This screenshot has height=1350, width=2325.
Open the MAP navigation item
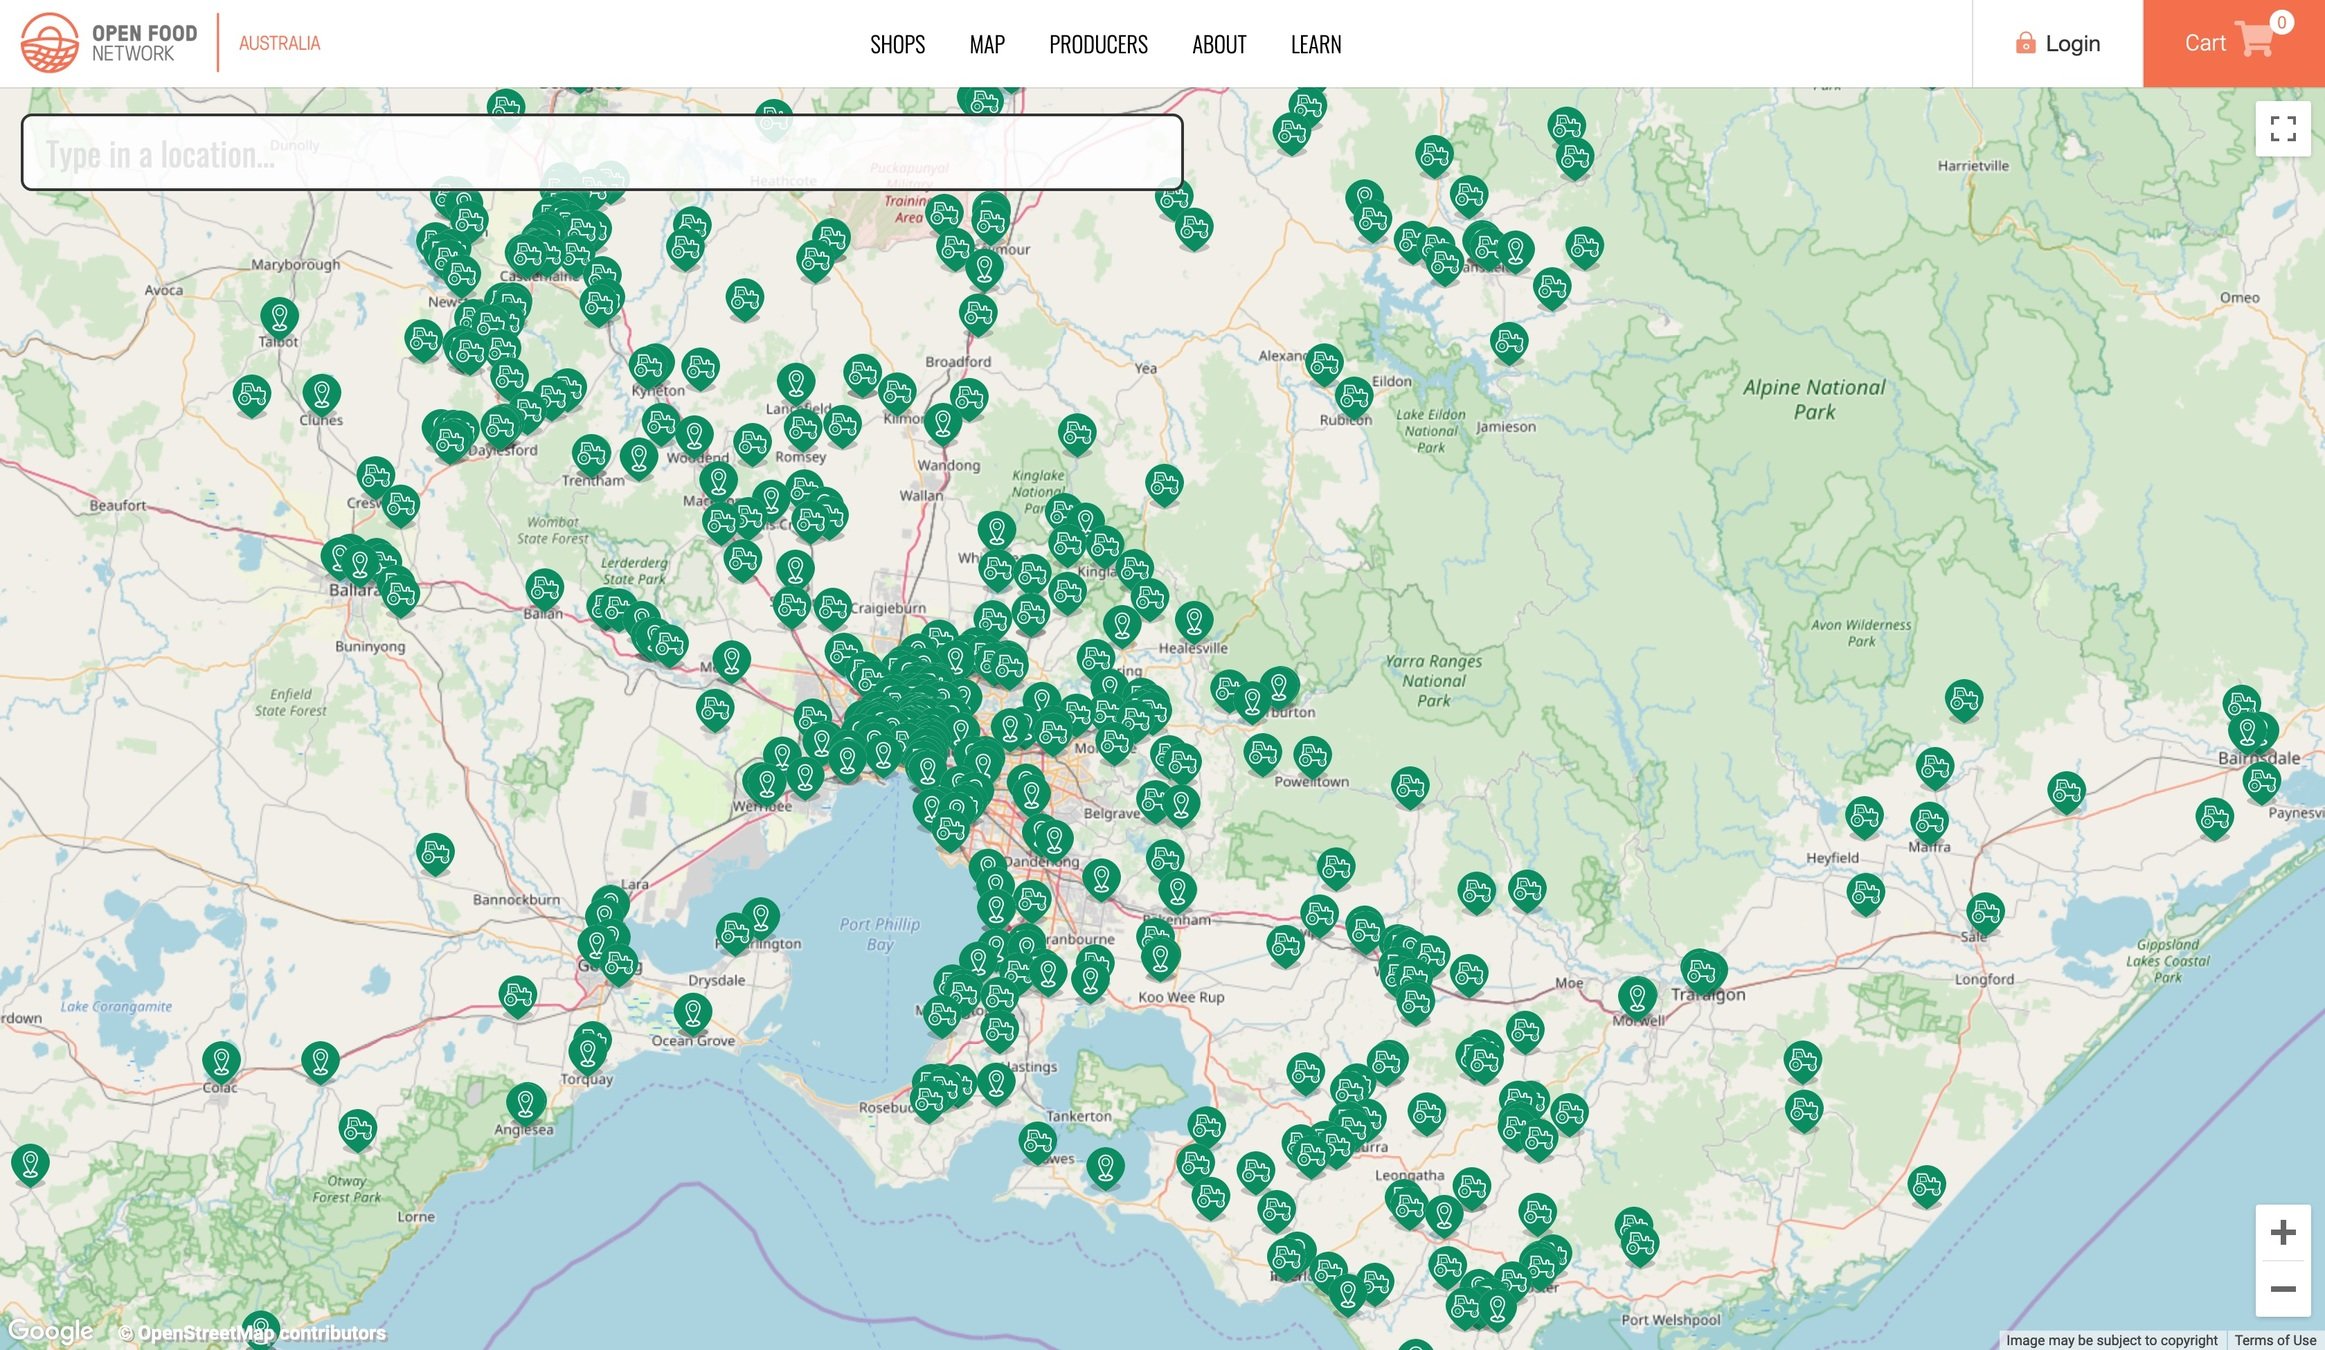point(986,44)
